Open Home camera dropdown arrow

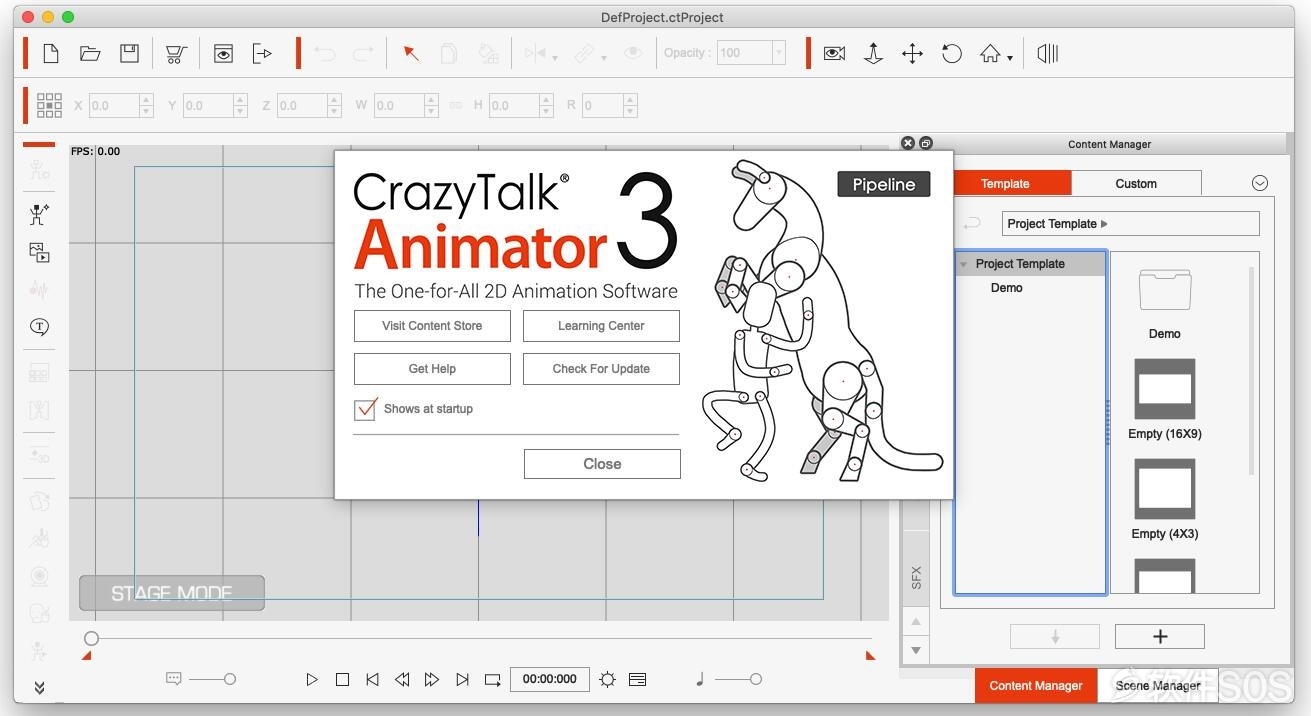pyautogui.click(x=1010, y=58)
